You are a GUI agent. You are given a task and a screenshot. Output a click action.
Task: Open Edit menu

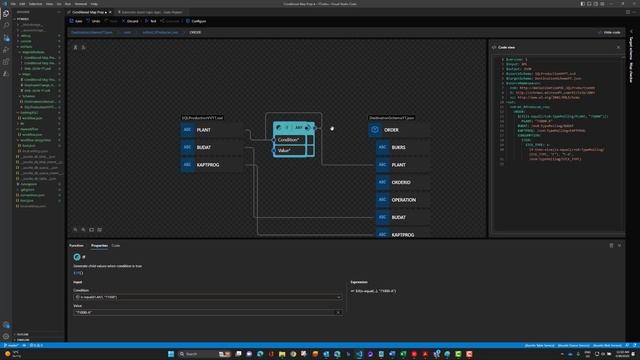click(x=22, y=4)
